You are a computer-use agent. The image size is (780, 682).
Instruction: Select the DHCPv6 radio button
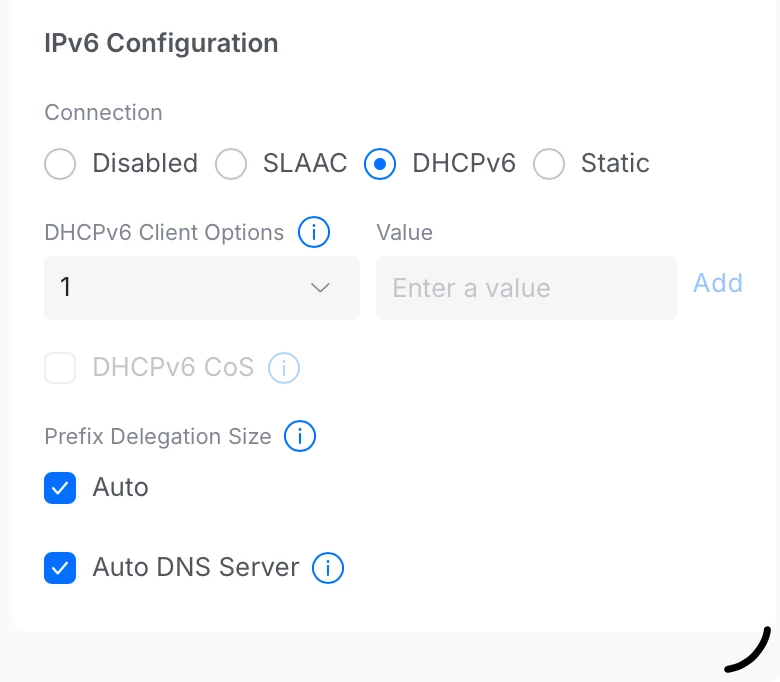point(380,164)
